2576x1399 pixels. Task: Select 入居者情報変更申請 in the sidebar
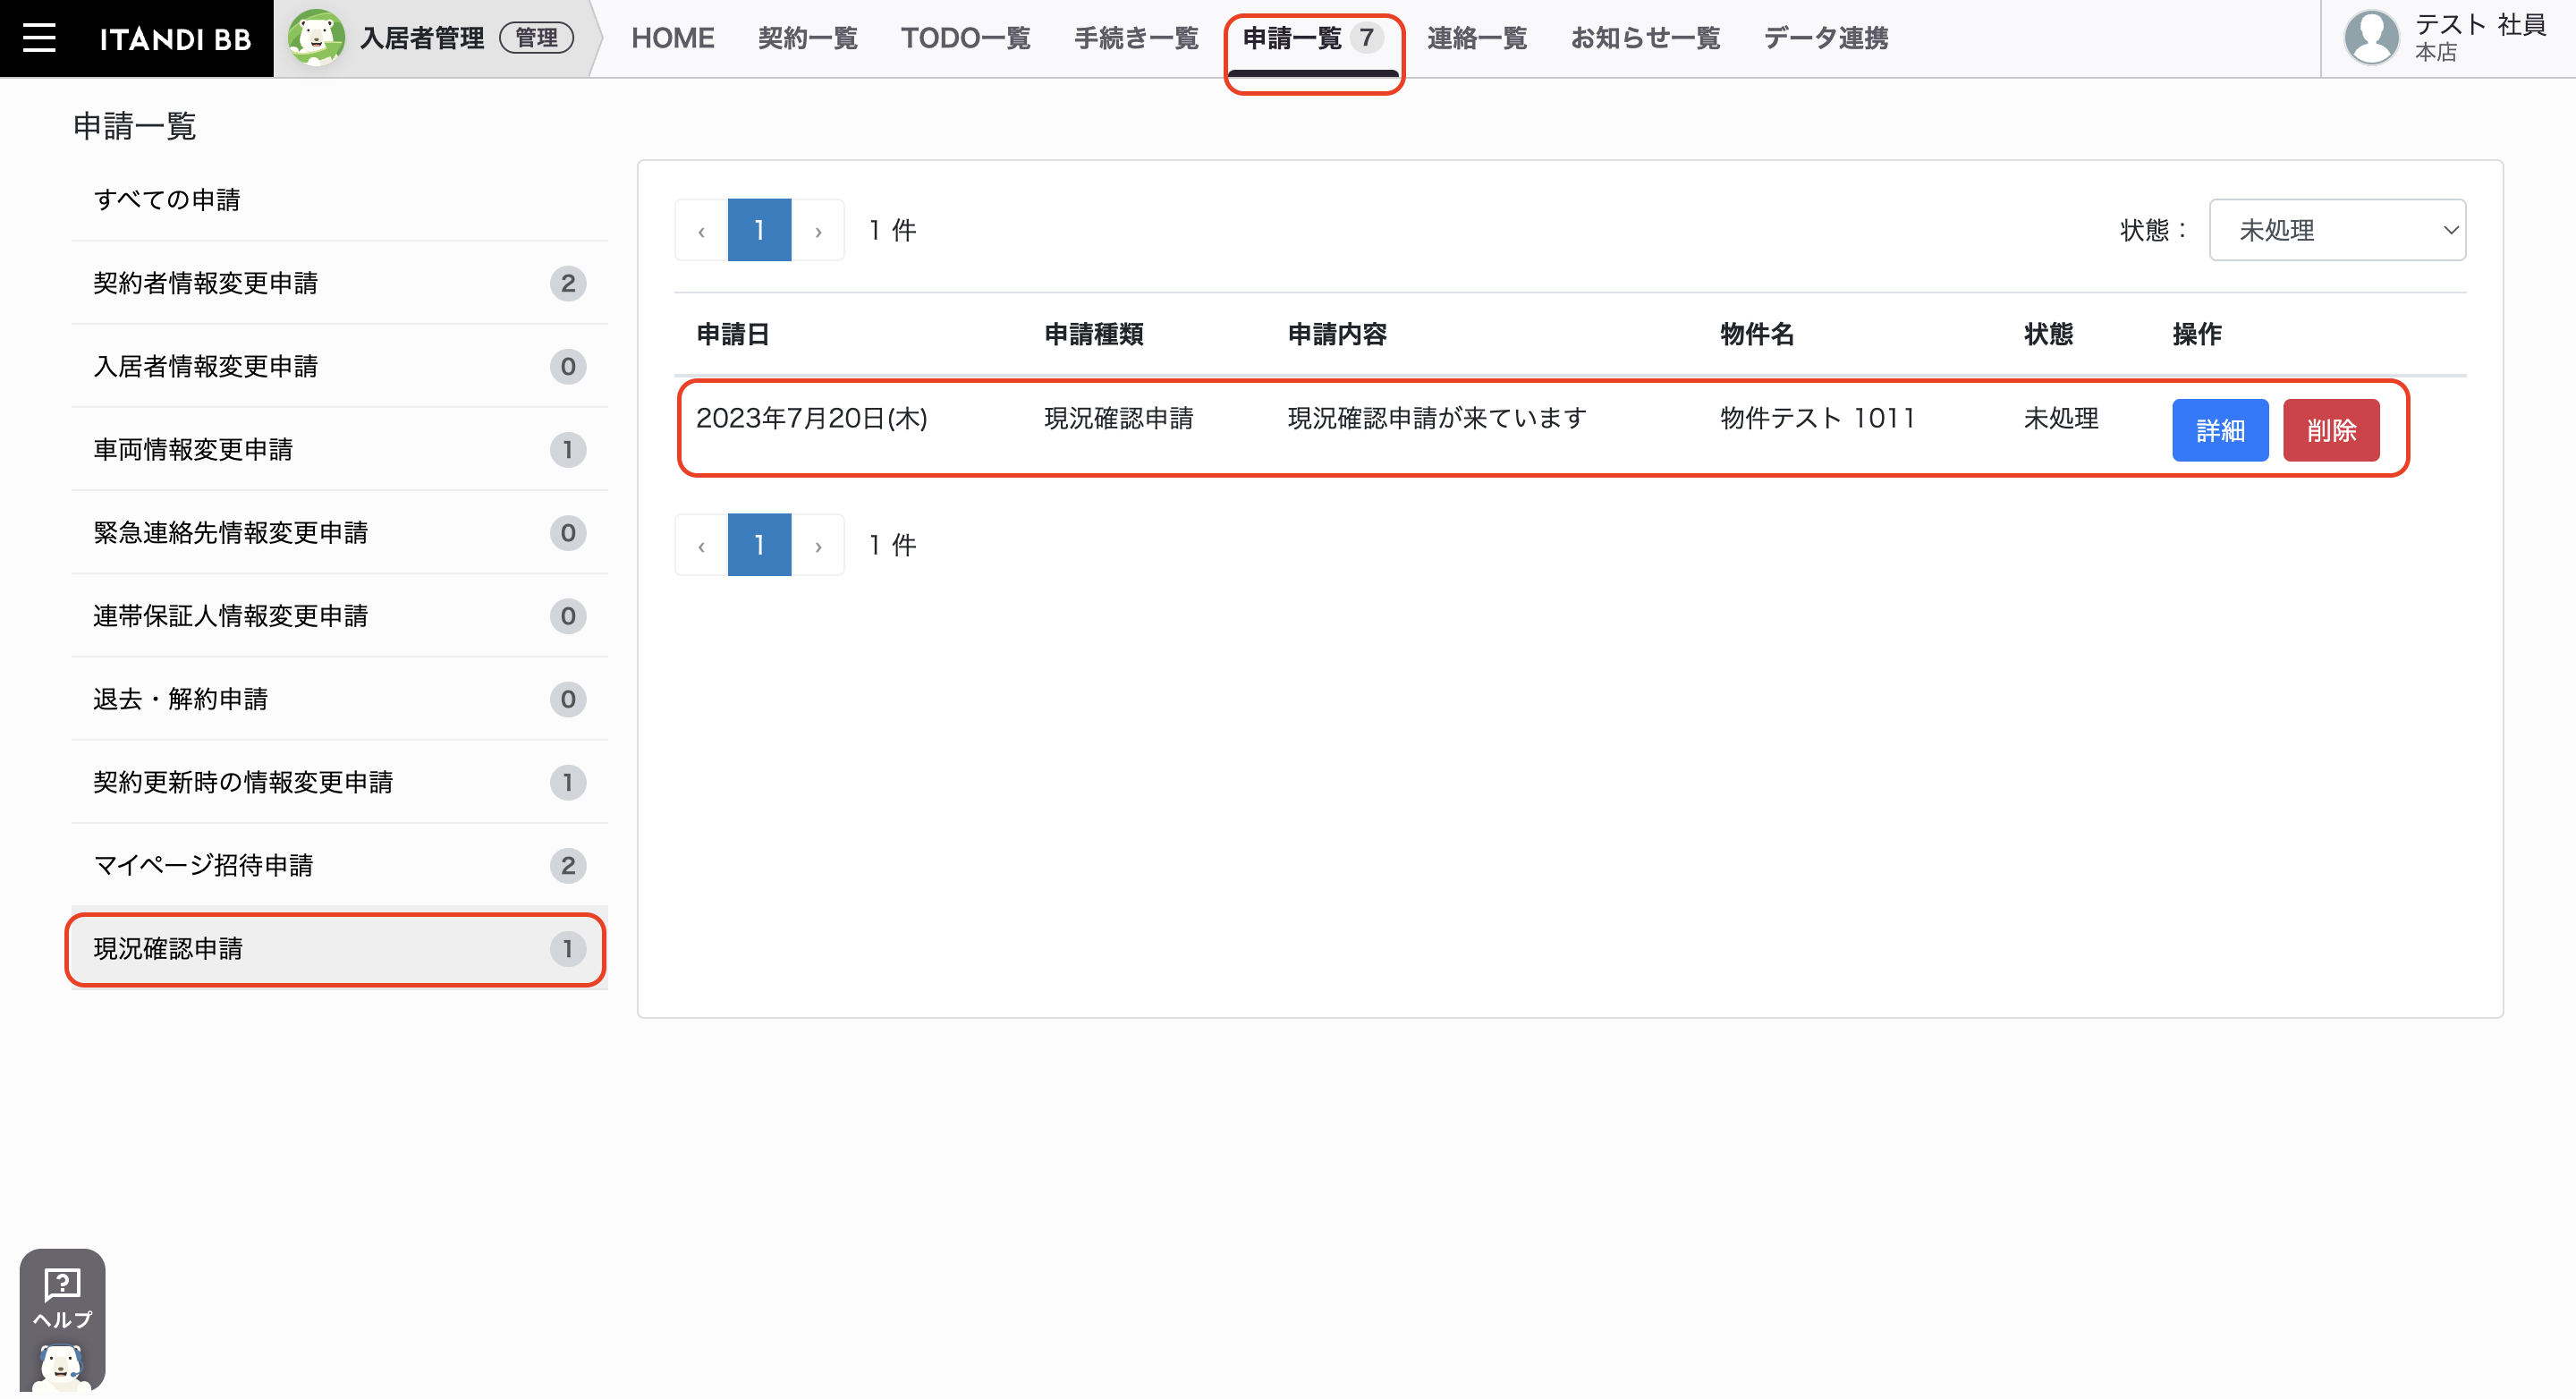point(340,366)
